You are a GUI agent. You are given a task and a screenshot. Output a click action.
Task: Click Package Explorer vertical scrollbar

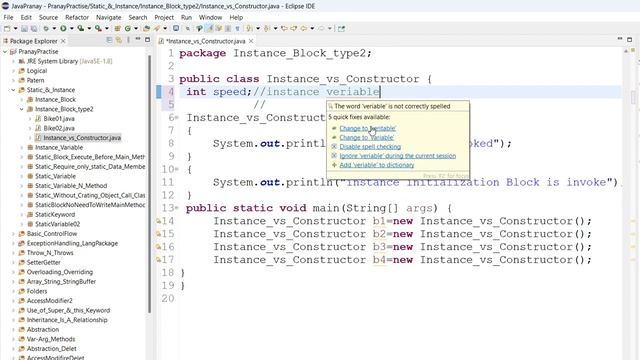[149, 184]
